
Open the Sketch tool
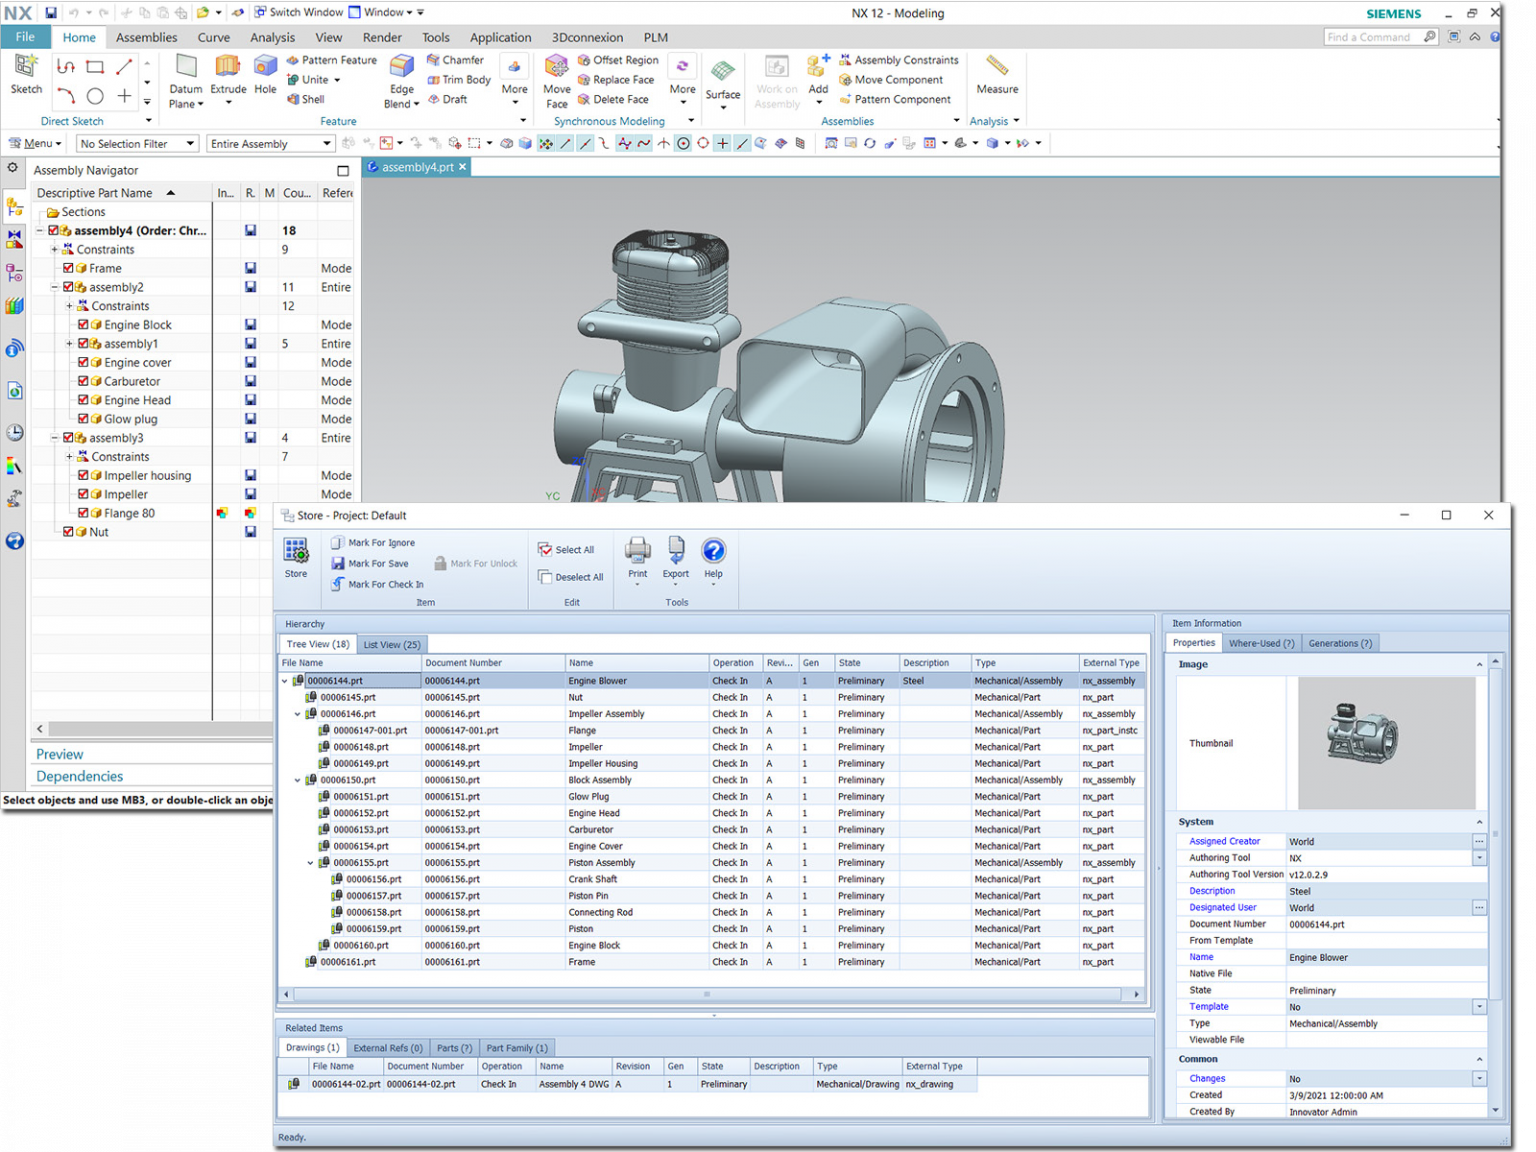[25, 75]
